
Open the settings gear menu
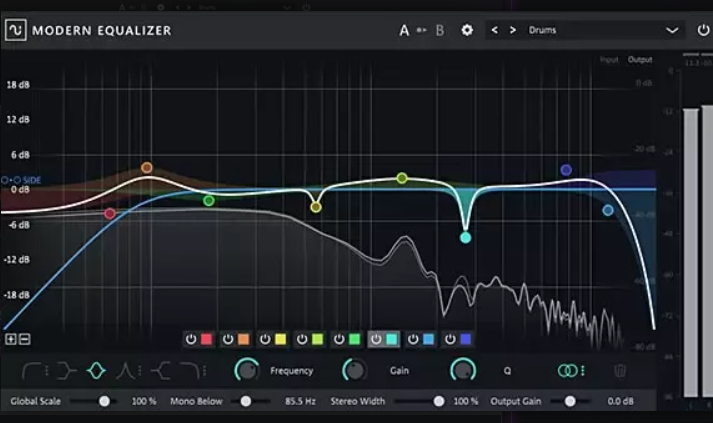467,30
